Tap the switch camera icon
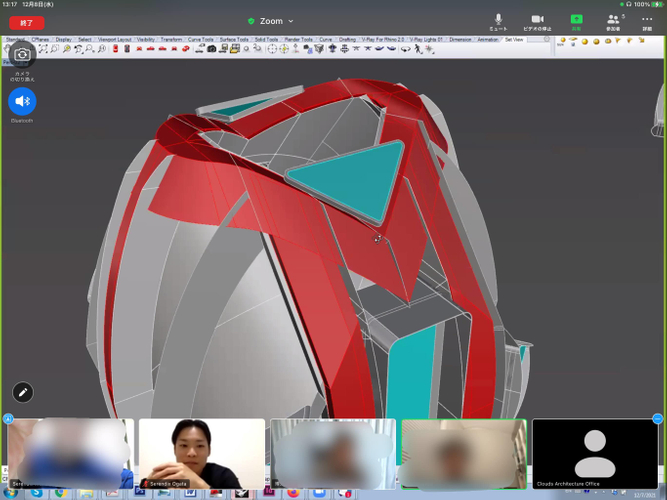 (22, 55)
